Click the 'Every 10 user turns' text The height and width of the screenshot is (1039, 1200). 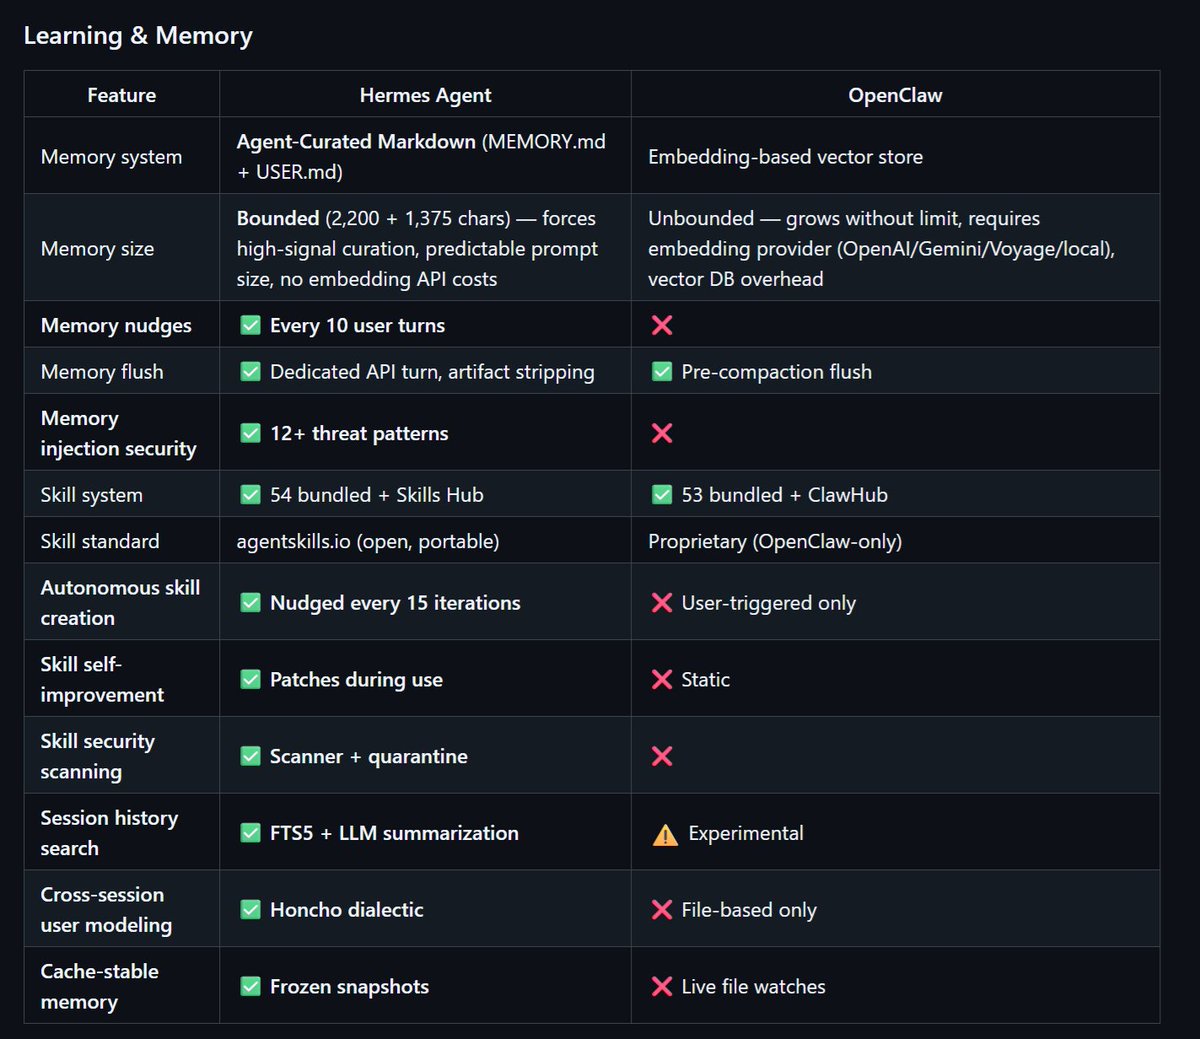[357, 325]
